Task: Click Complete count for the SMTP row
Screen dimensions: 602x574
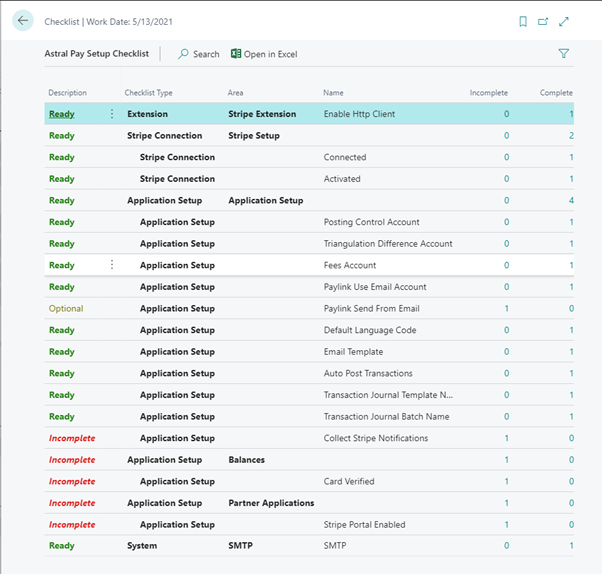Action: pos(570,546)
